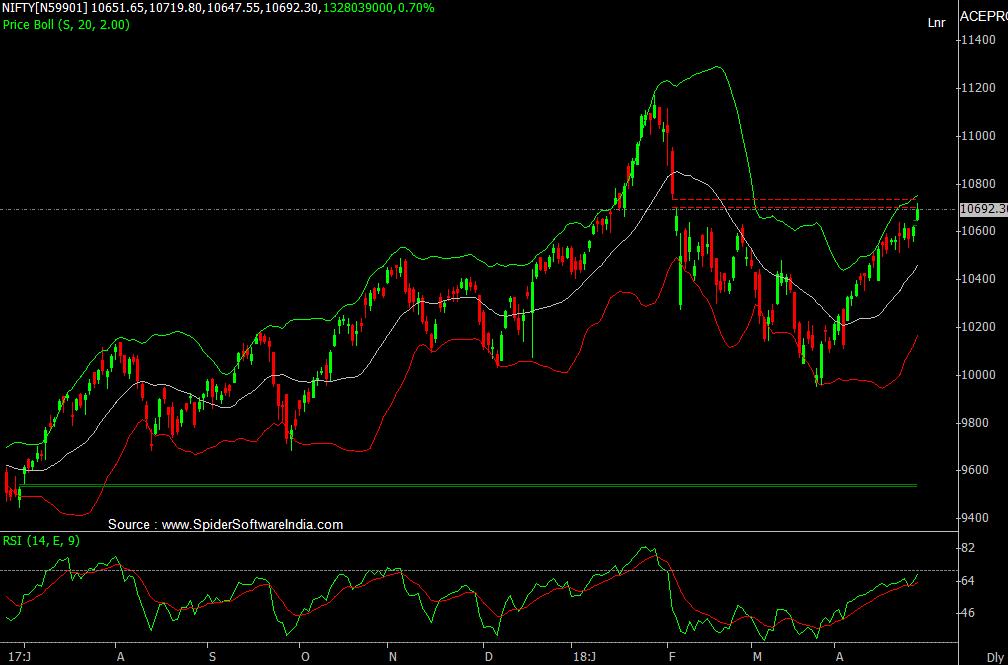Click the 10800 price axis label

point(977,184)
